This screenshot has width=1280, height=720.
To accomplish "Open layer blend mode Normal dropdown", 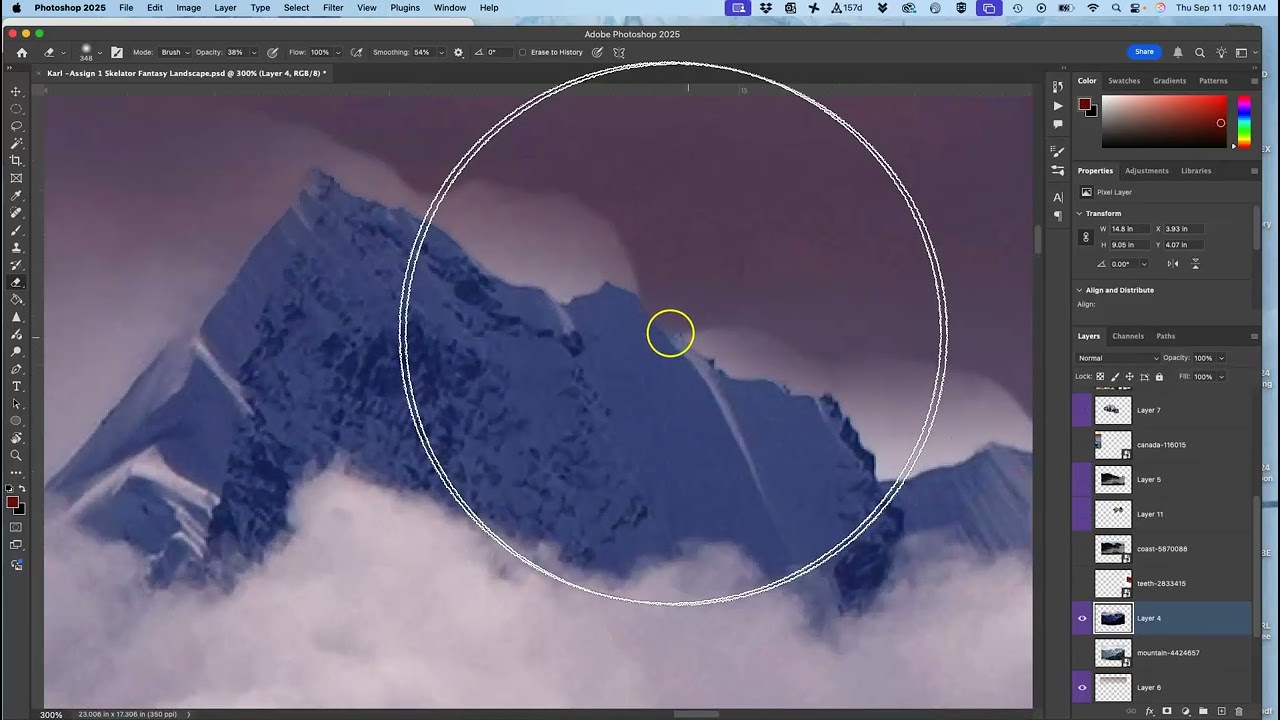I will (x=1118, y=358).
